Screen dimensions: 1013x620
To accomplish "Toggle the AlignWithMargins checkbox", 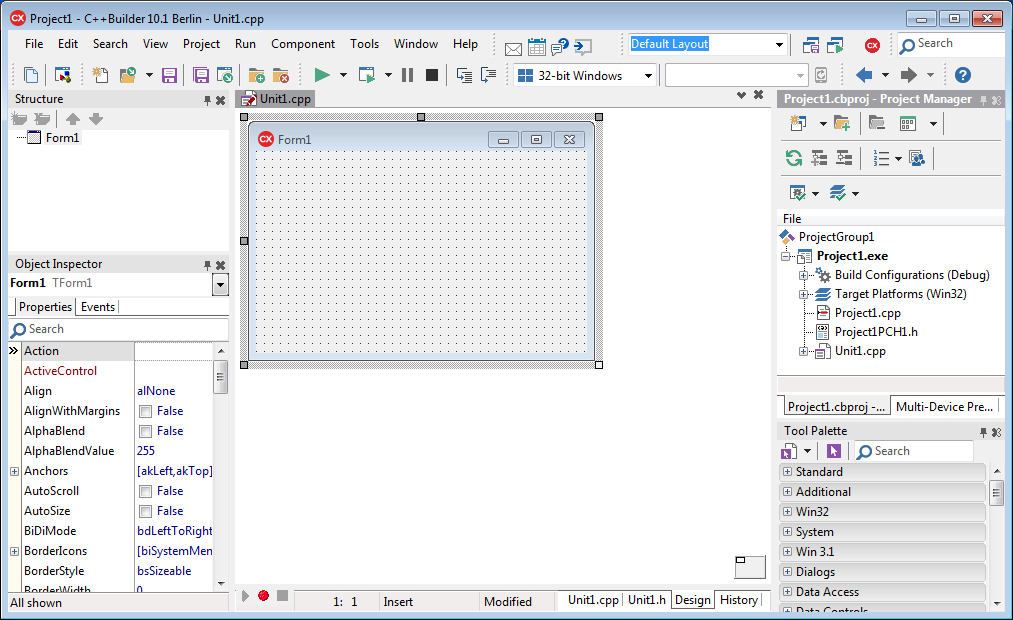I will 146,411.
